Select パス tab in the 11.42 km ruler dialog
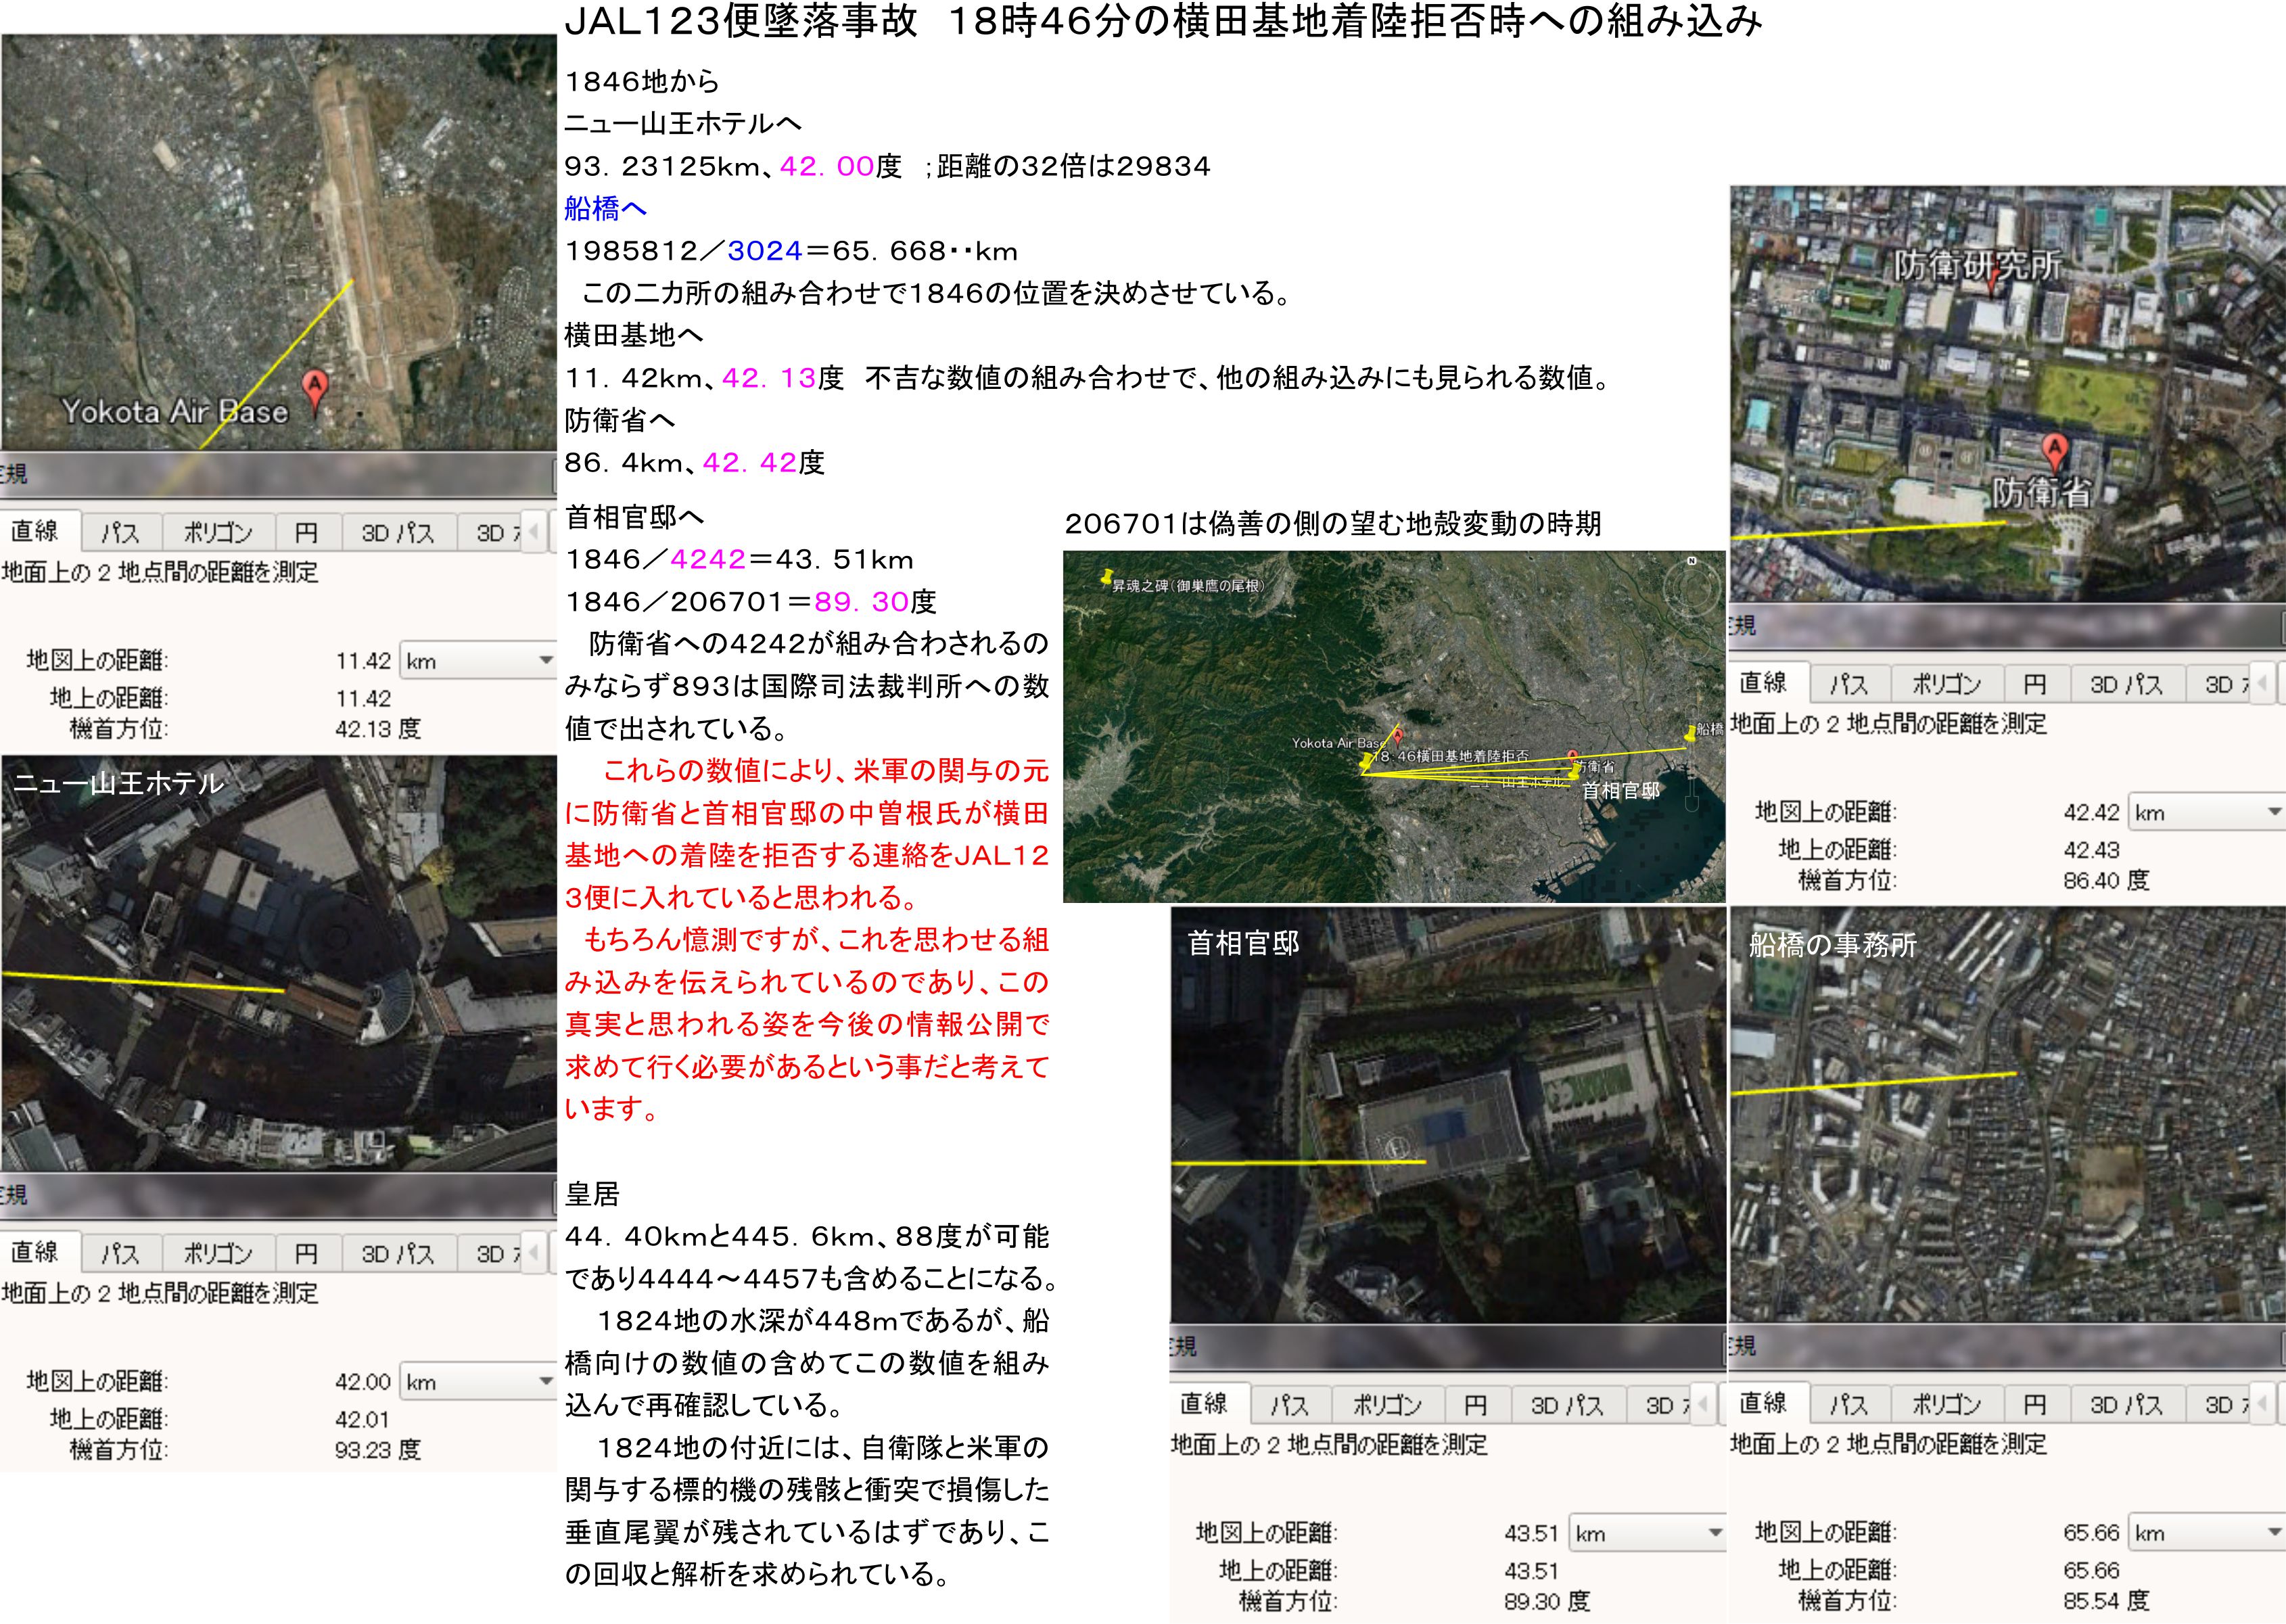 [x=120, y=533]
